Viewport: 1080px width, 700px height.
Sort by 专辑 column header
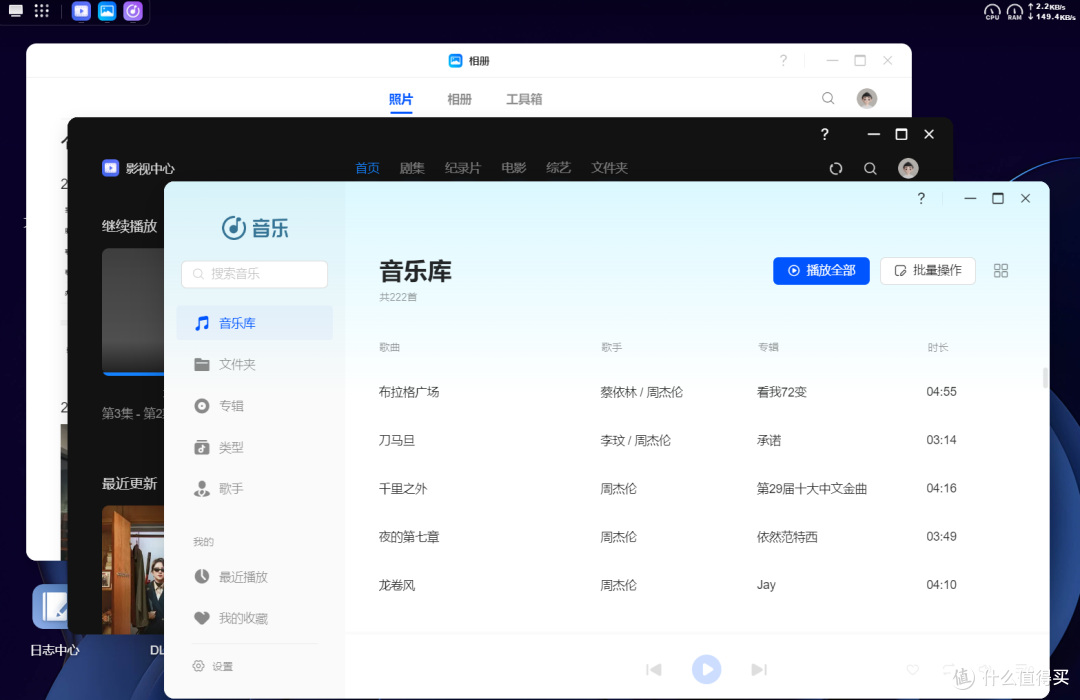pos(768,347)
